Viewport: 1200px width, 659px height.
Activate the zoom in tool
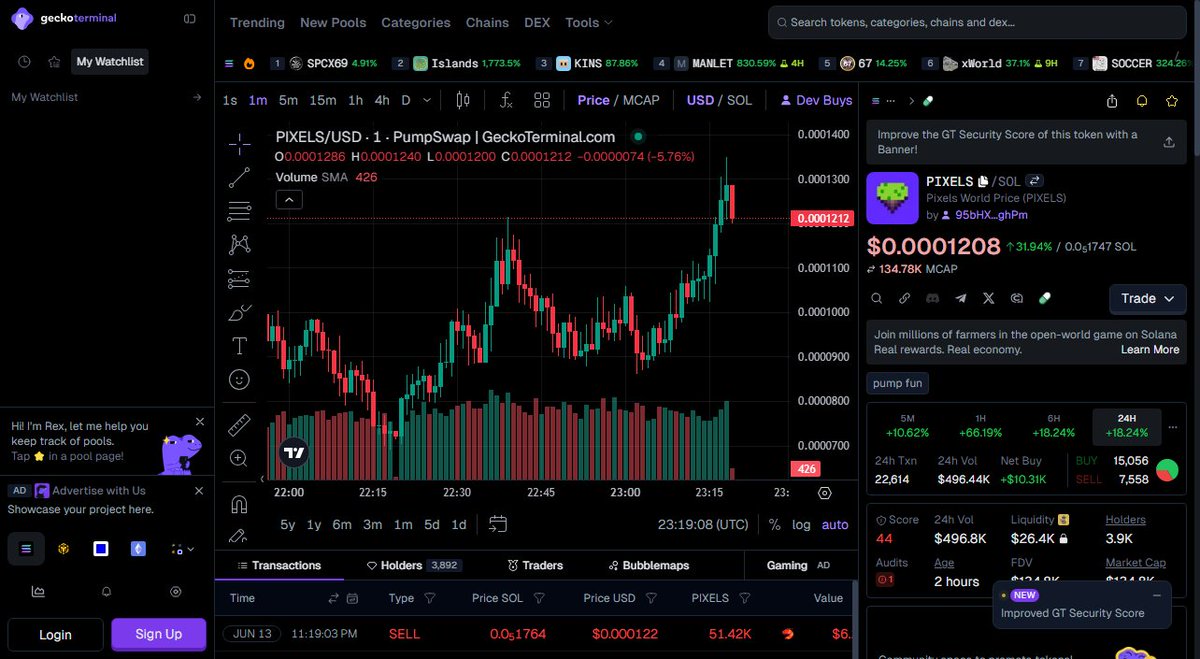[x=239, y=458]
